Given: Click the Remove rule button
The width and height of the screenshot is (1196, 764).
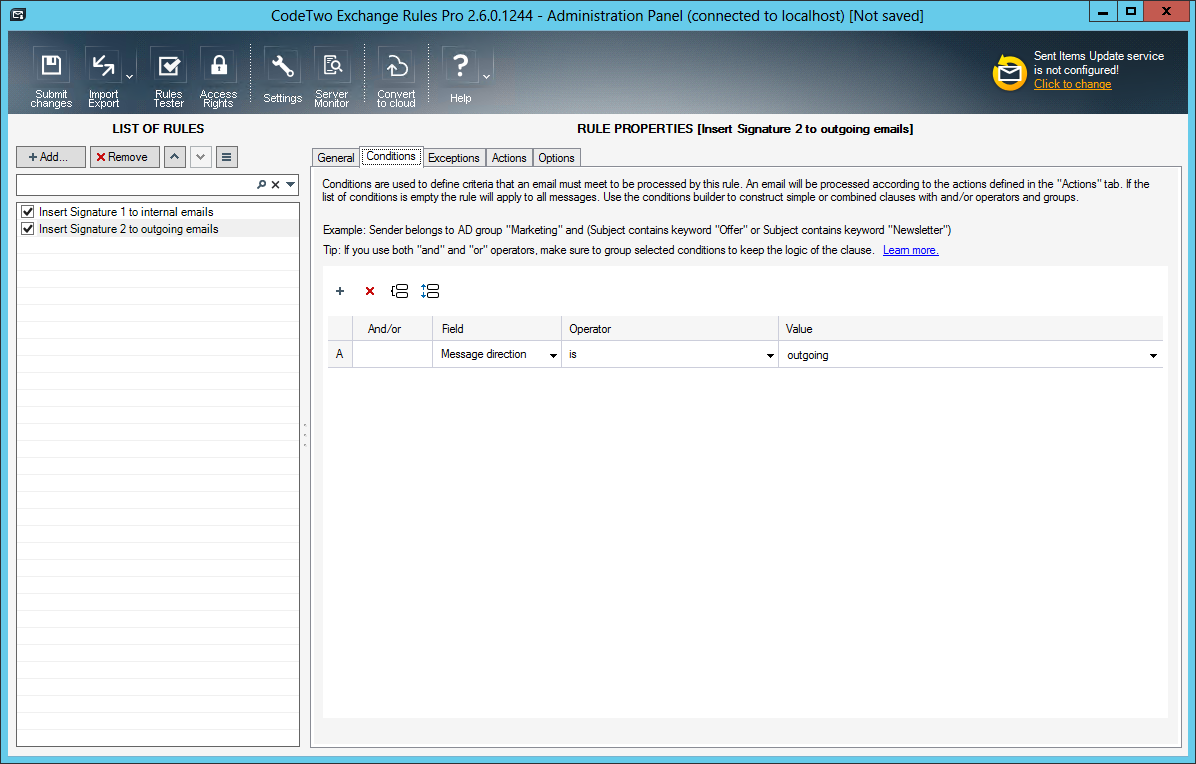Looking at the screenshot, I should point(124,157).
